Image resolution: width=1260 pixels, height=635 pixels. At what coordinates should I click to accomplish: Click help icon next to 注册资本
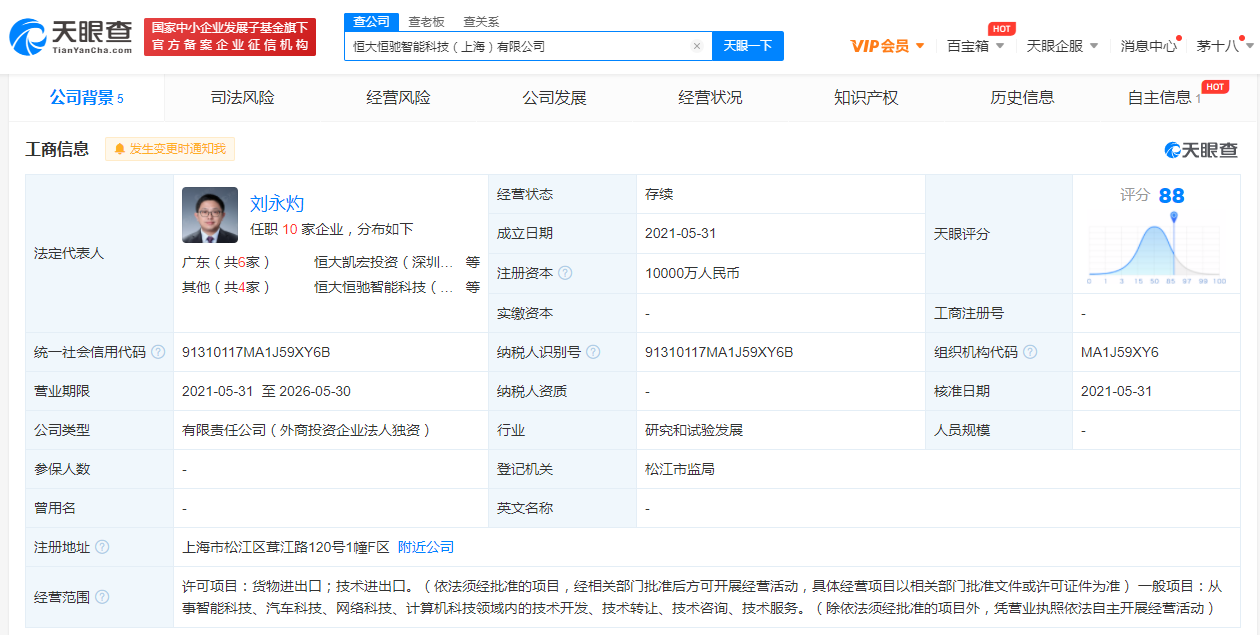[x=565, y=273]
